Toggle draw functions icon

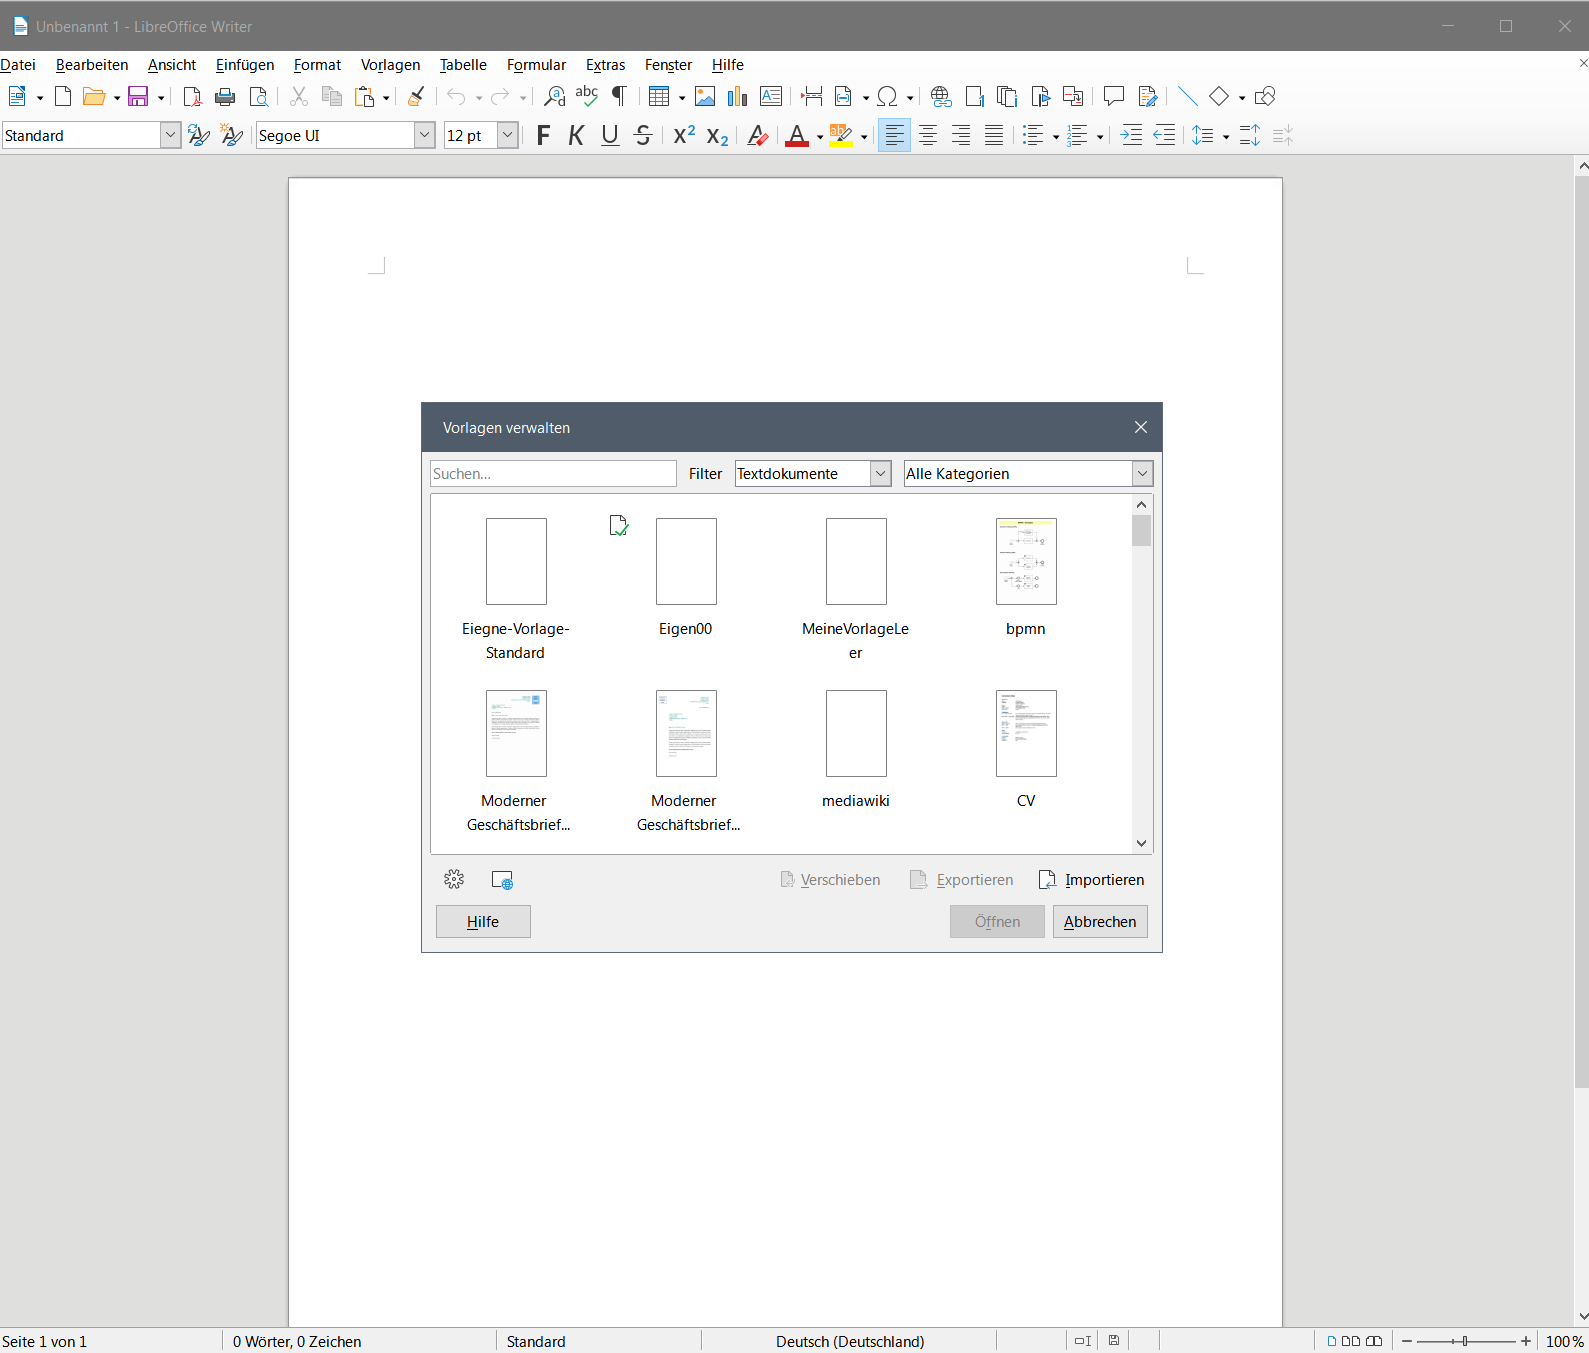[x=1265, y=97]
